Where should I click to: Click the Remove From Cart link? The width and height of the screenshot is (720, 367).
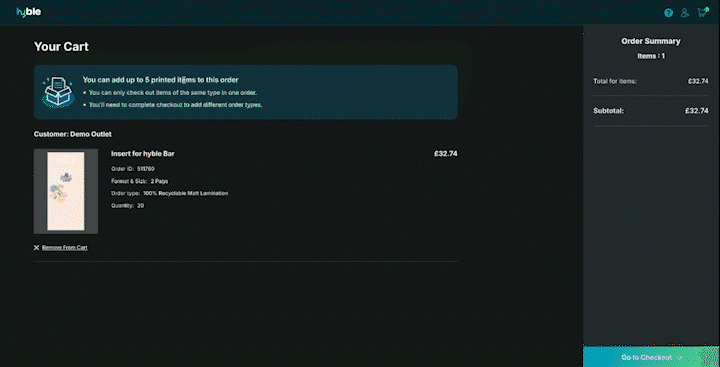click(65, 248)
